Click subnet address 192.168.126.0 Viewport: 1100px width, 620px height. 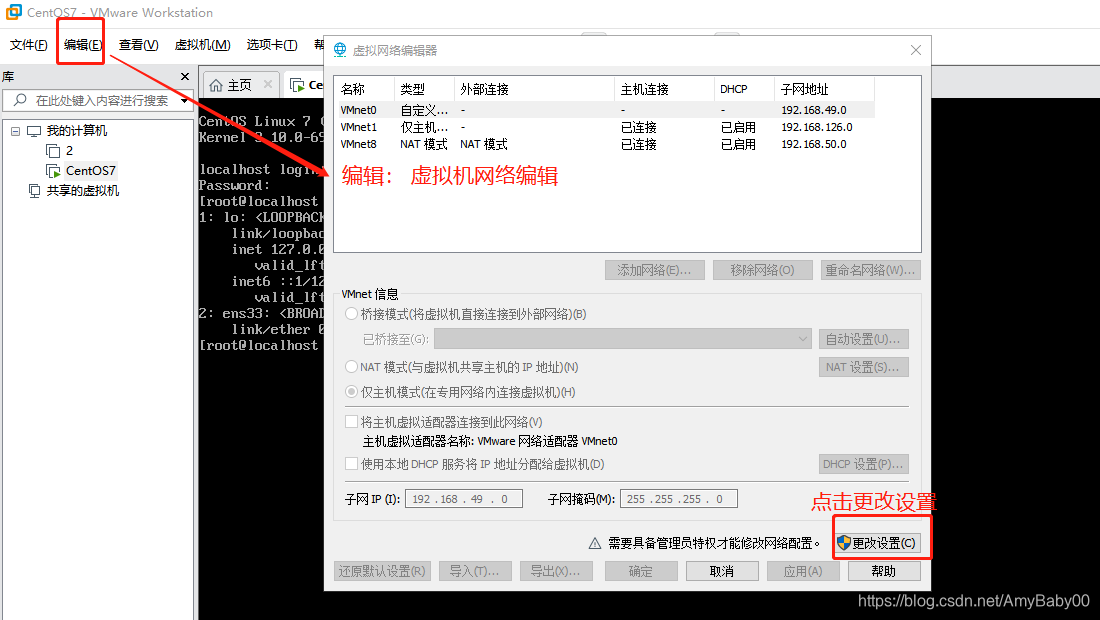(x=817, y=127)
